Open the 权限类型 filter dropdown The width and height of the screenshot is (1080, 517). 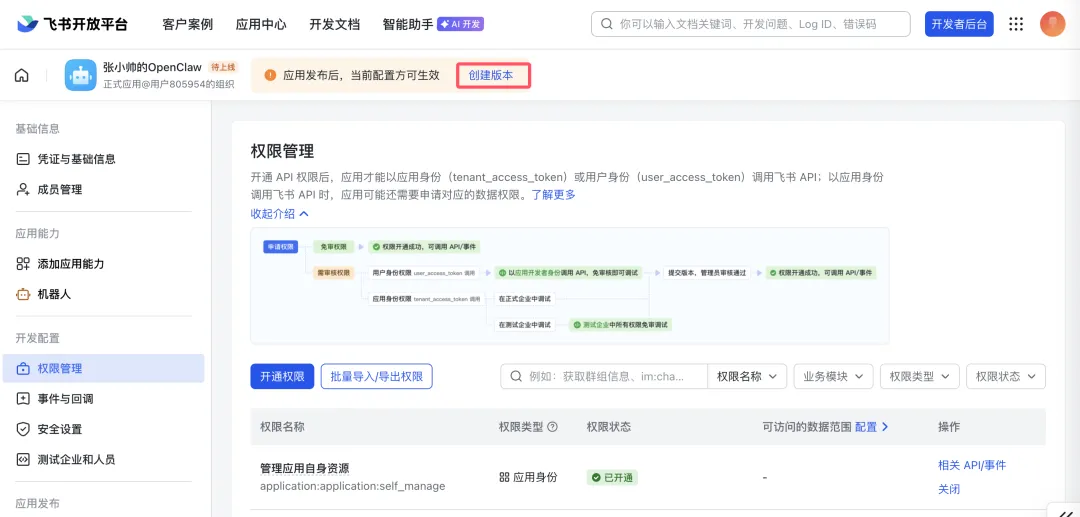pyautogui.click(x=920, y=377)
